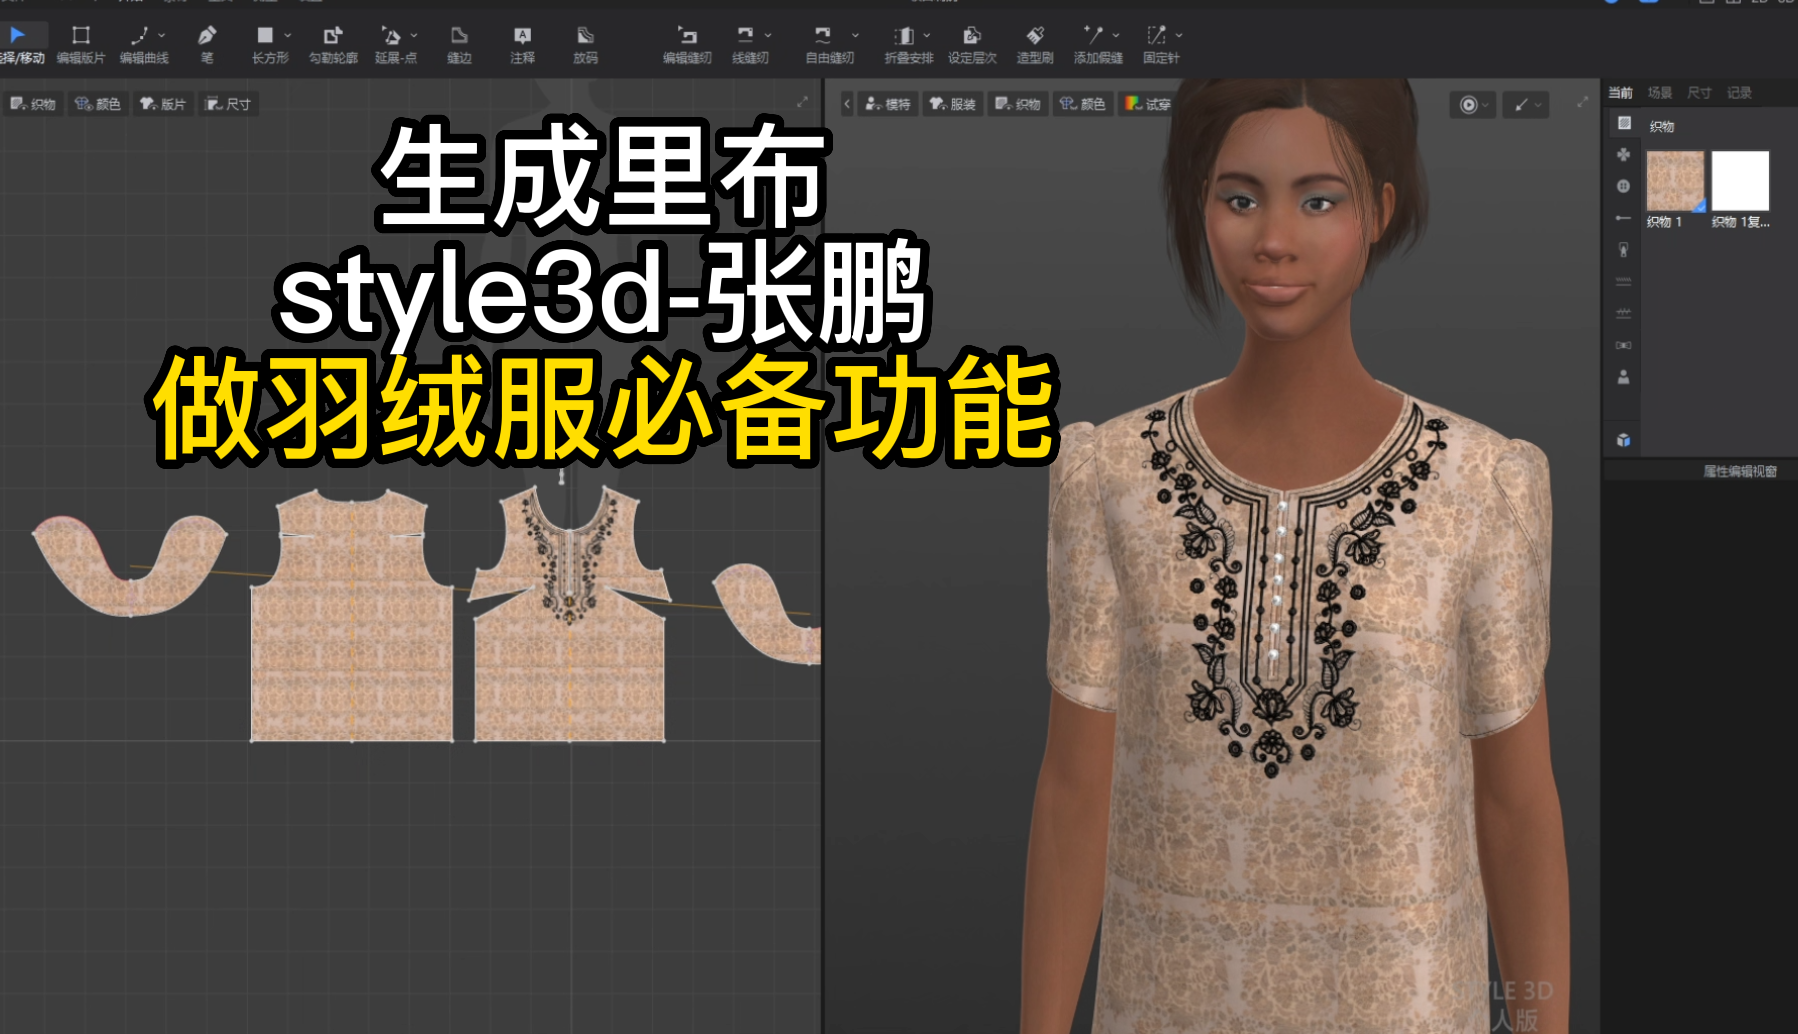Switch to the 当前 tab

coord(1620,93)
